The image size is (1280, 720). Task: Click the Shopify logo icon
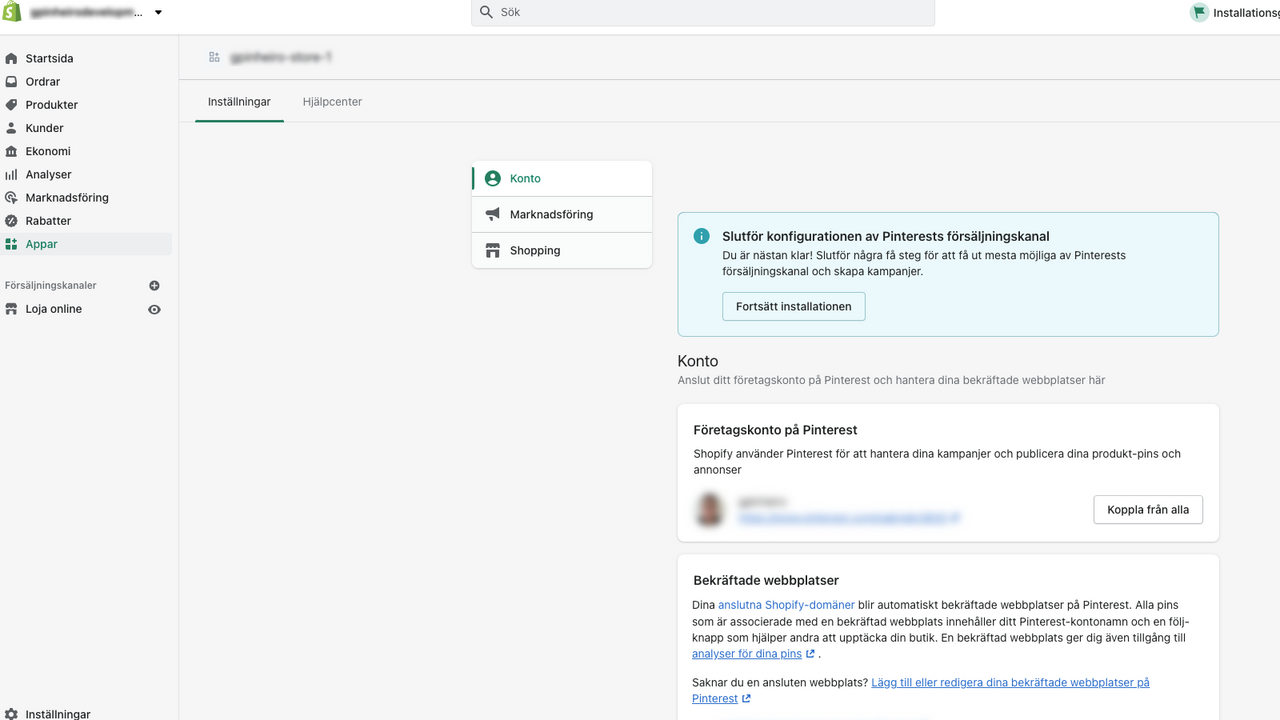coord(12,12)
